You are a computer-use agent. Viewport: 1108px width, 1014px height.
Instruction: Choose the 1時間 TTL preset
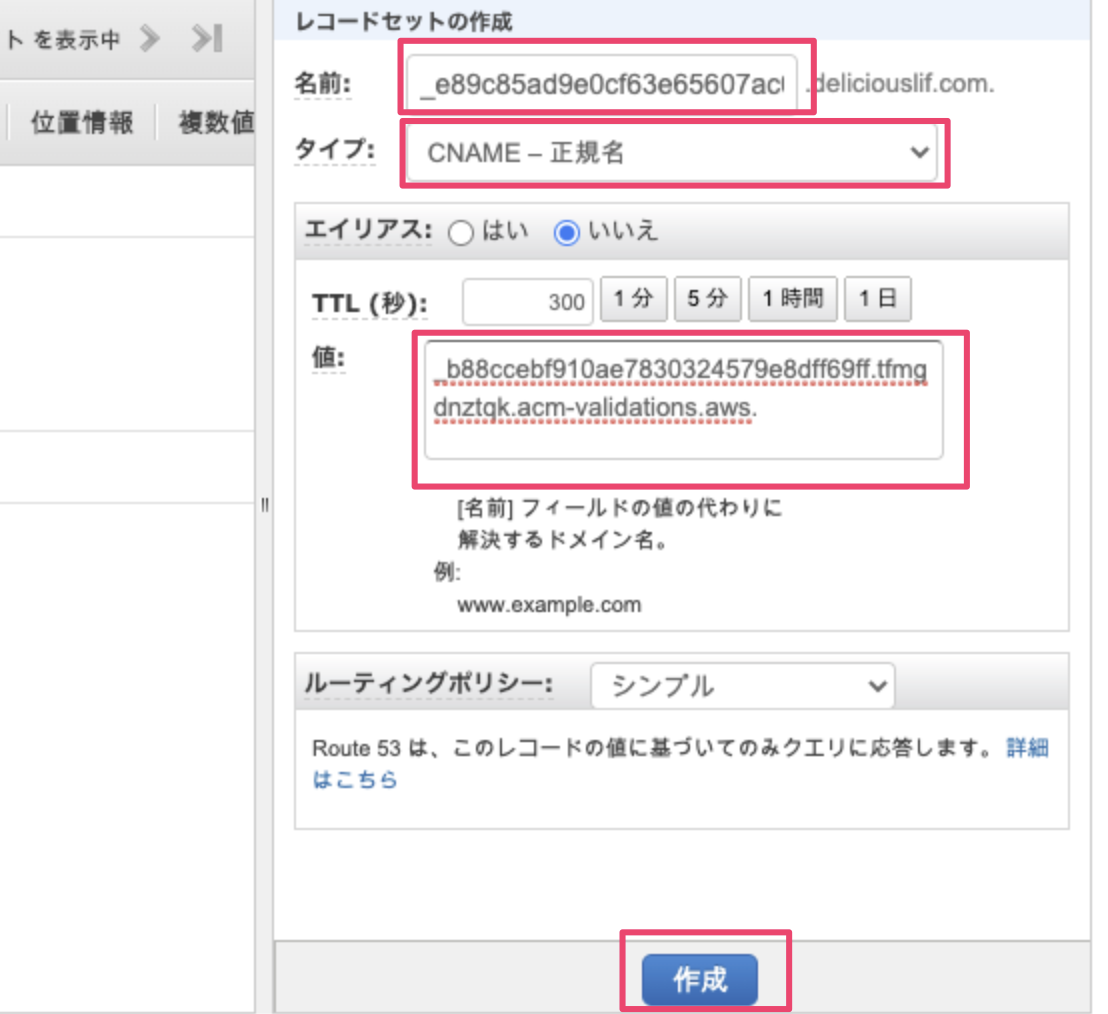[792, 299]
